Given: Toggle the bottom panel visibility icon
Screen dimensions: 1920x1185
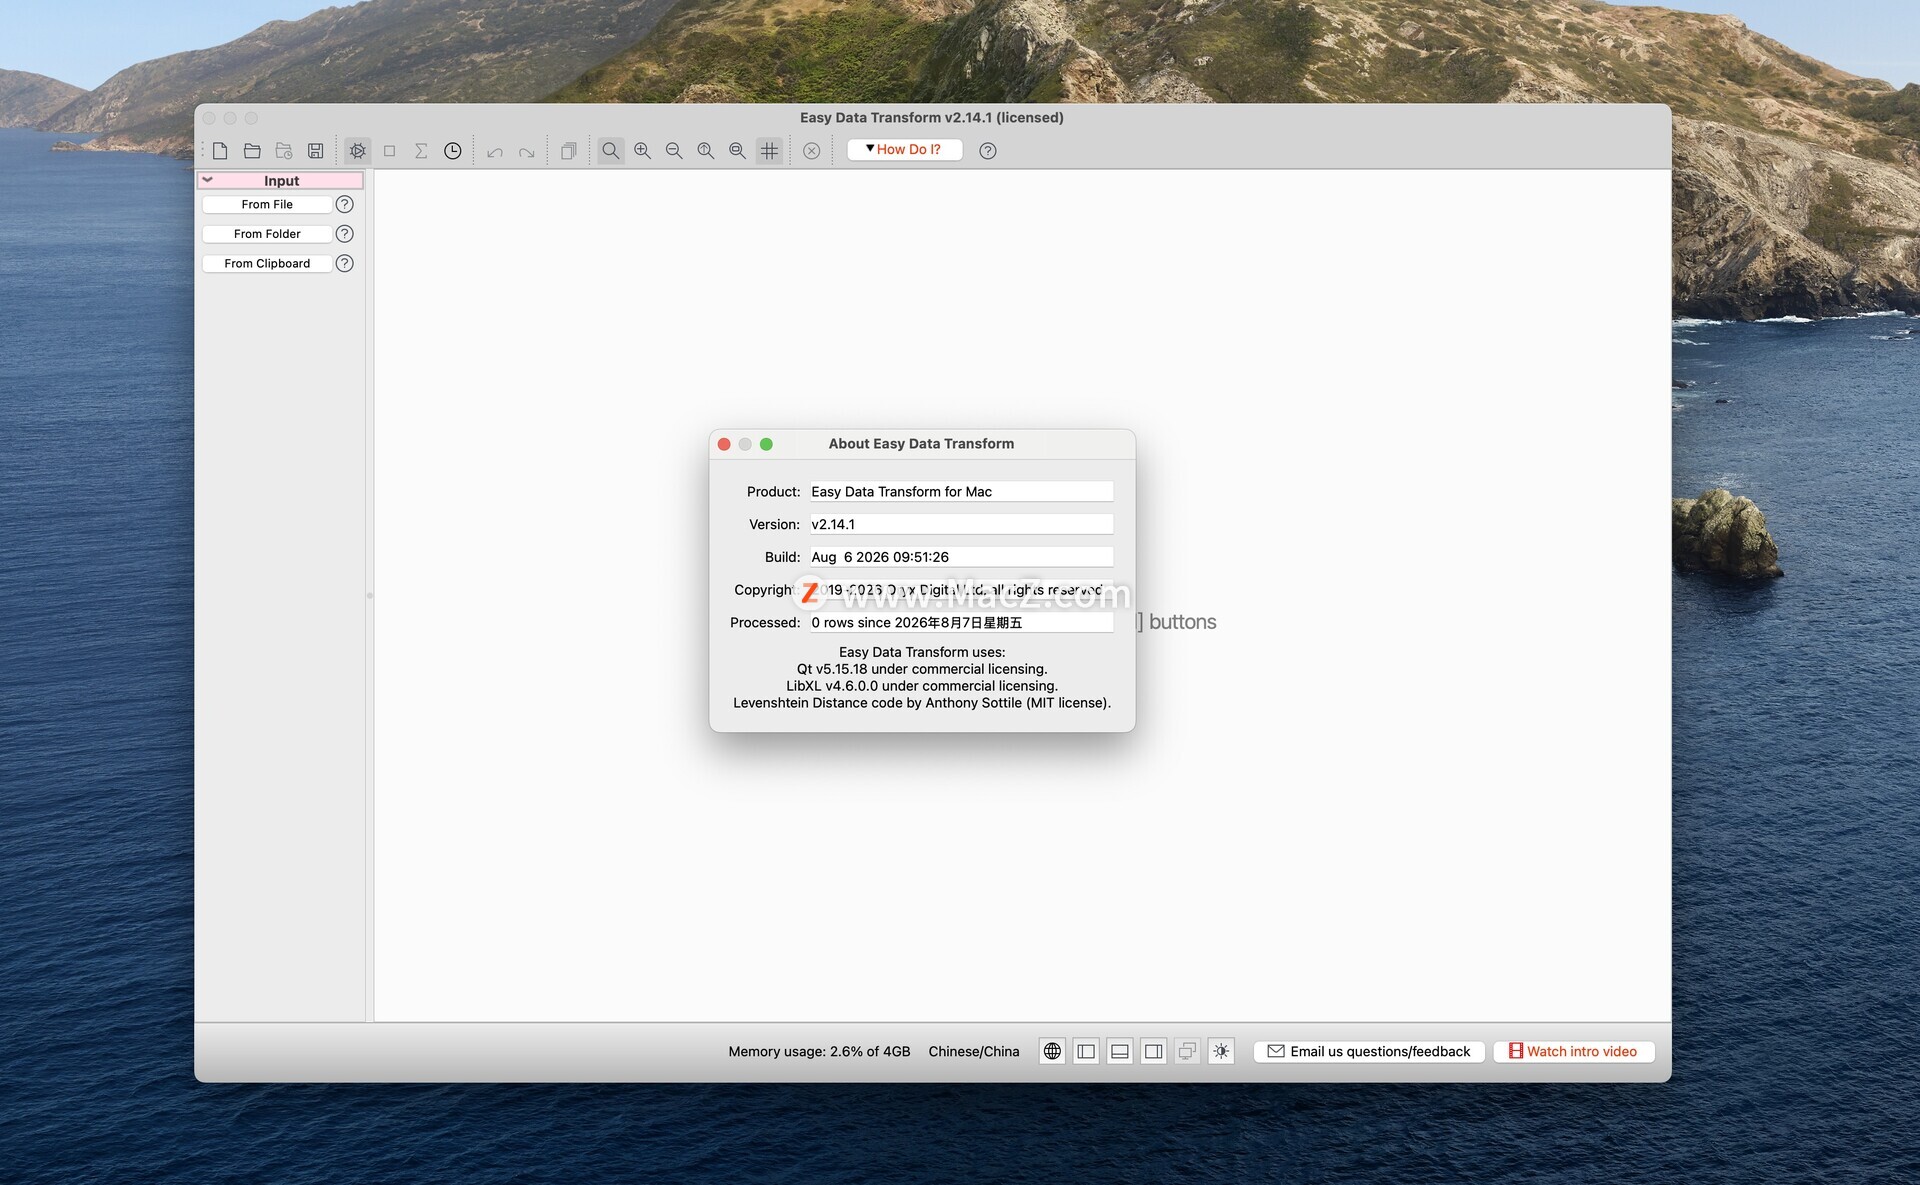Looking at the screenshot, I should coord(1120,1051).
